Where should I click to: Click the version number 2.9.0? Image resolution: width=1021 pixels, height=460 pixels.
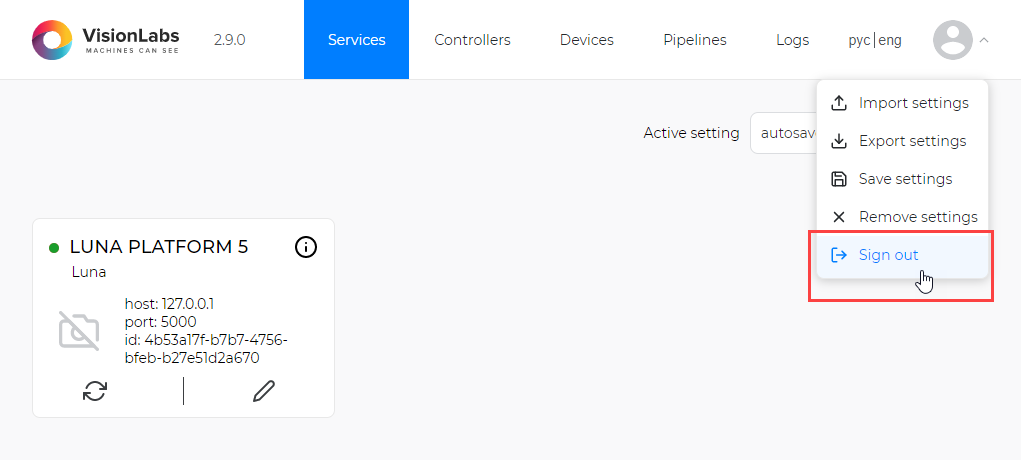point(229,40)
